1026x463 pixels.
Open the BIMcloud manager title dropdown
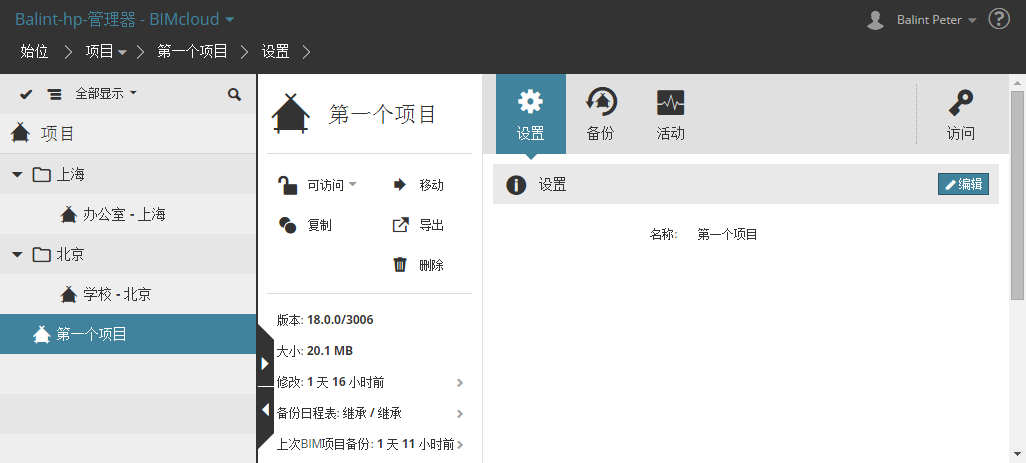(124, 20)
